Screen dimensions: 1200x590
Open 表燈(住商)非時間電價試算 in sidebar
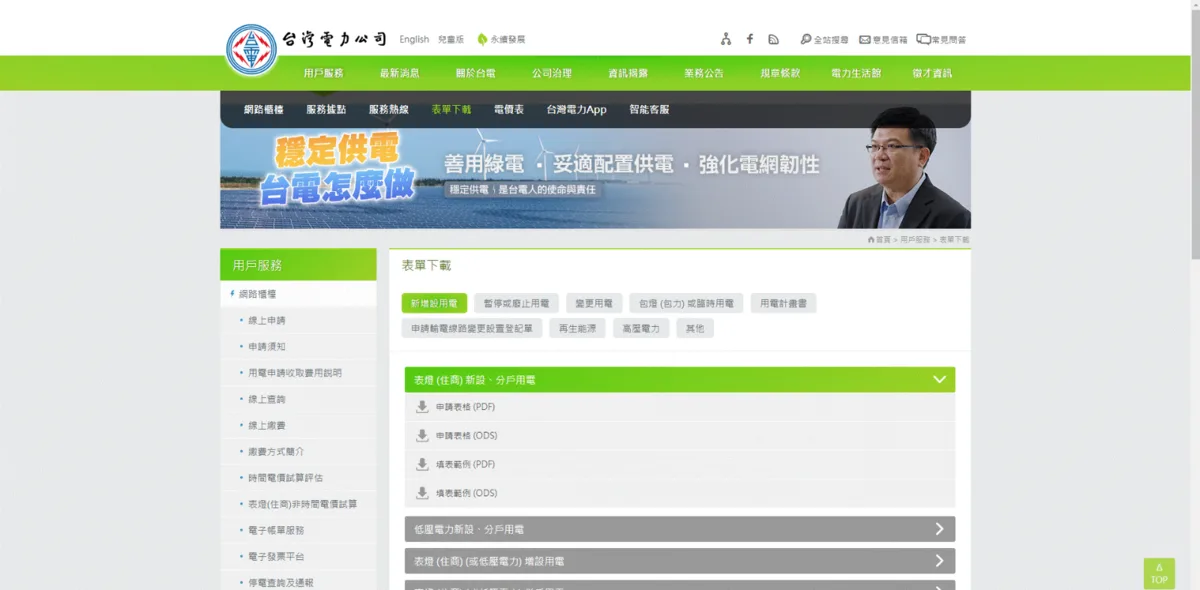[x=303, y=504]
